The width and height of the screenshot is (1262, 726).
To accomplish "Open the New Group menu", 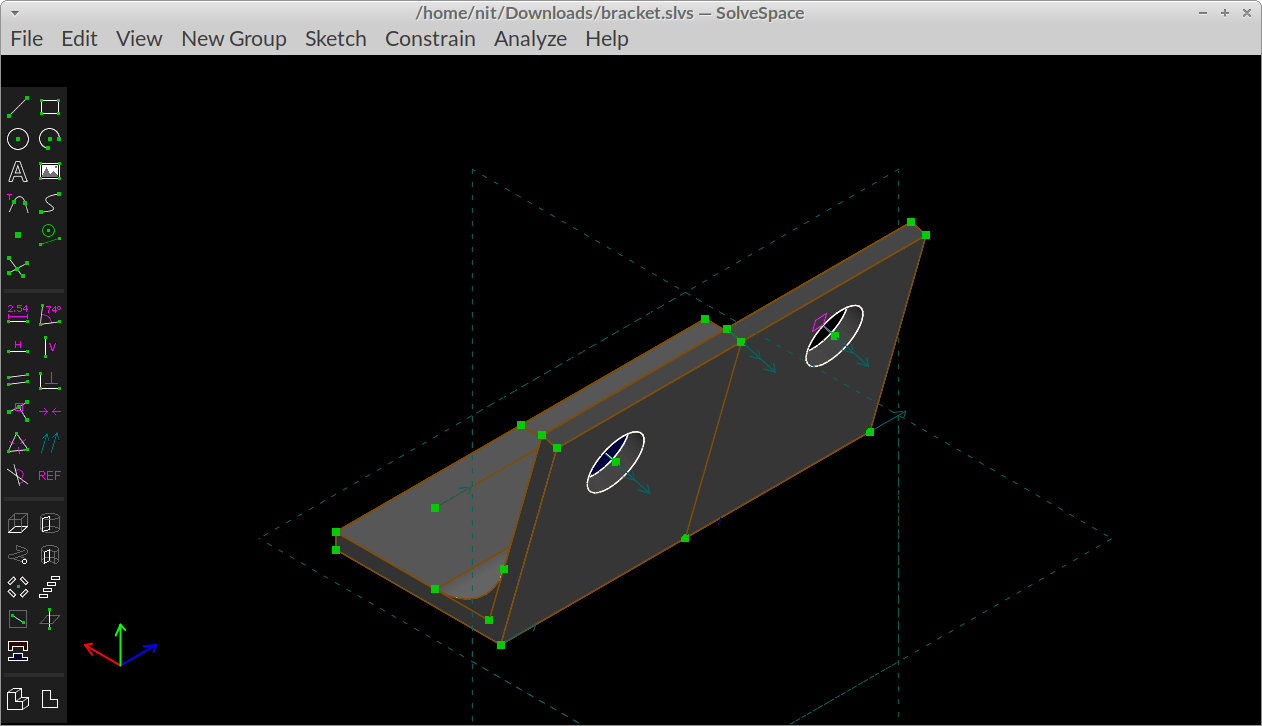I will [x=234, y=39].
